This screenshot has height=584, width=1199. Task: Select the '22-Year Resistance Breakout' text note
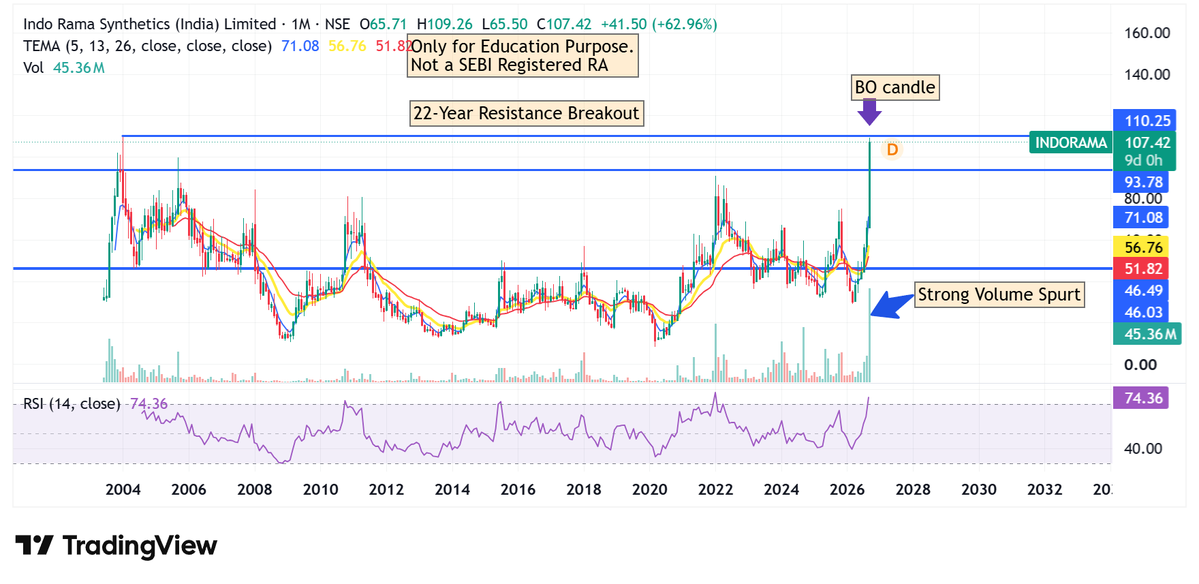coord(526,113)
